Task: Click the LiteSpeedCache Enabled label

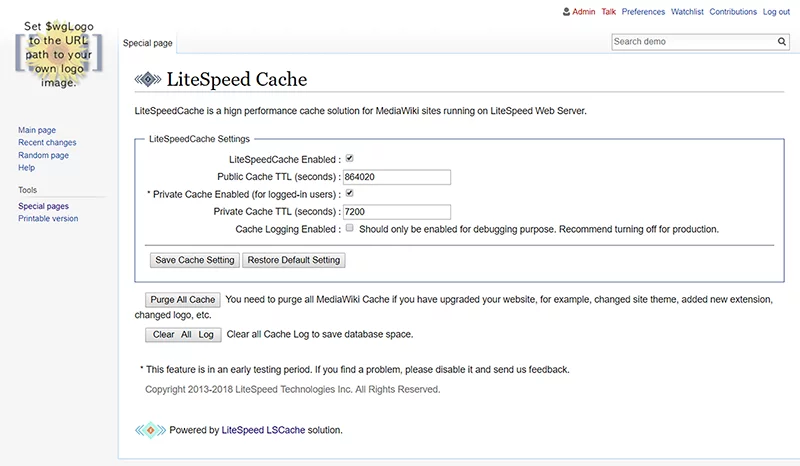Action: 285,160
